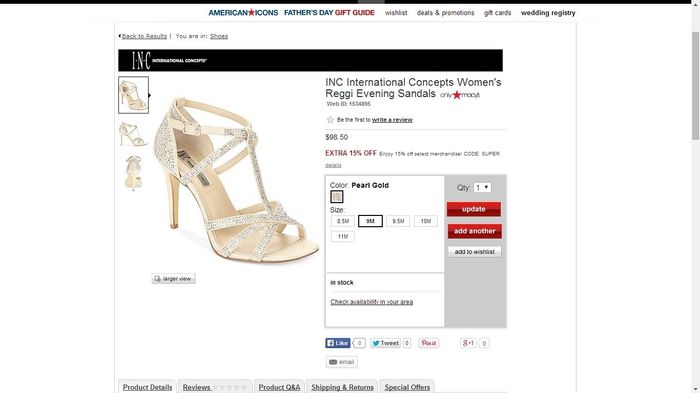Switch to the Product Details tab

tap(147, 387)
